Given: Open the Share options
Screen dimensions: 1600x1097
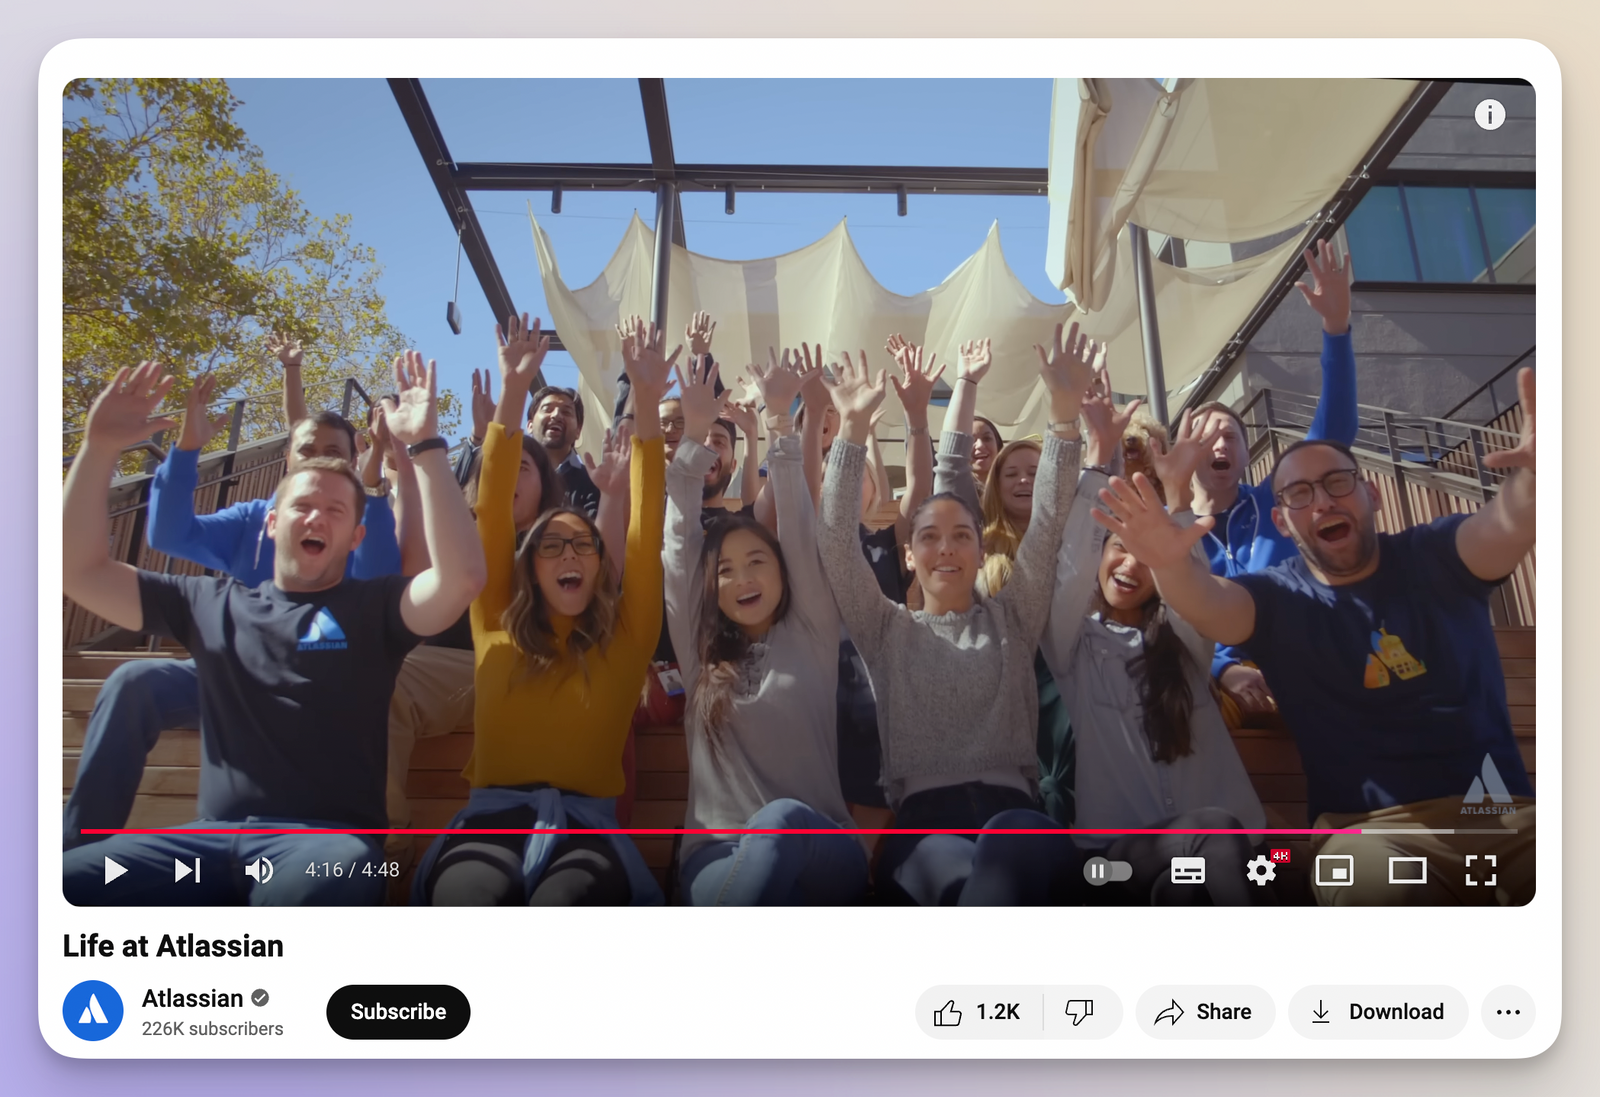Looking at the screenshot, I should (x=1205, y=1011).
